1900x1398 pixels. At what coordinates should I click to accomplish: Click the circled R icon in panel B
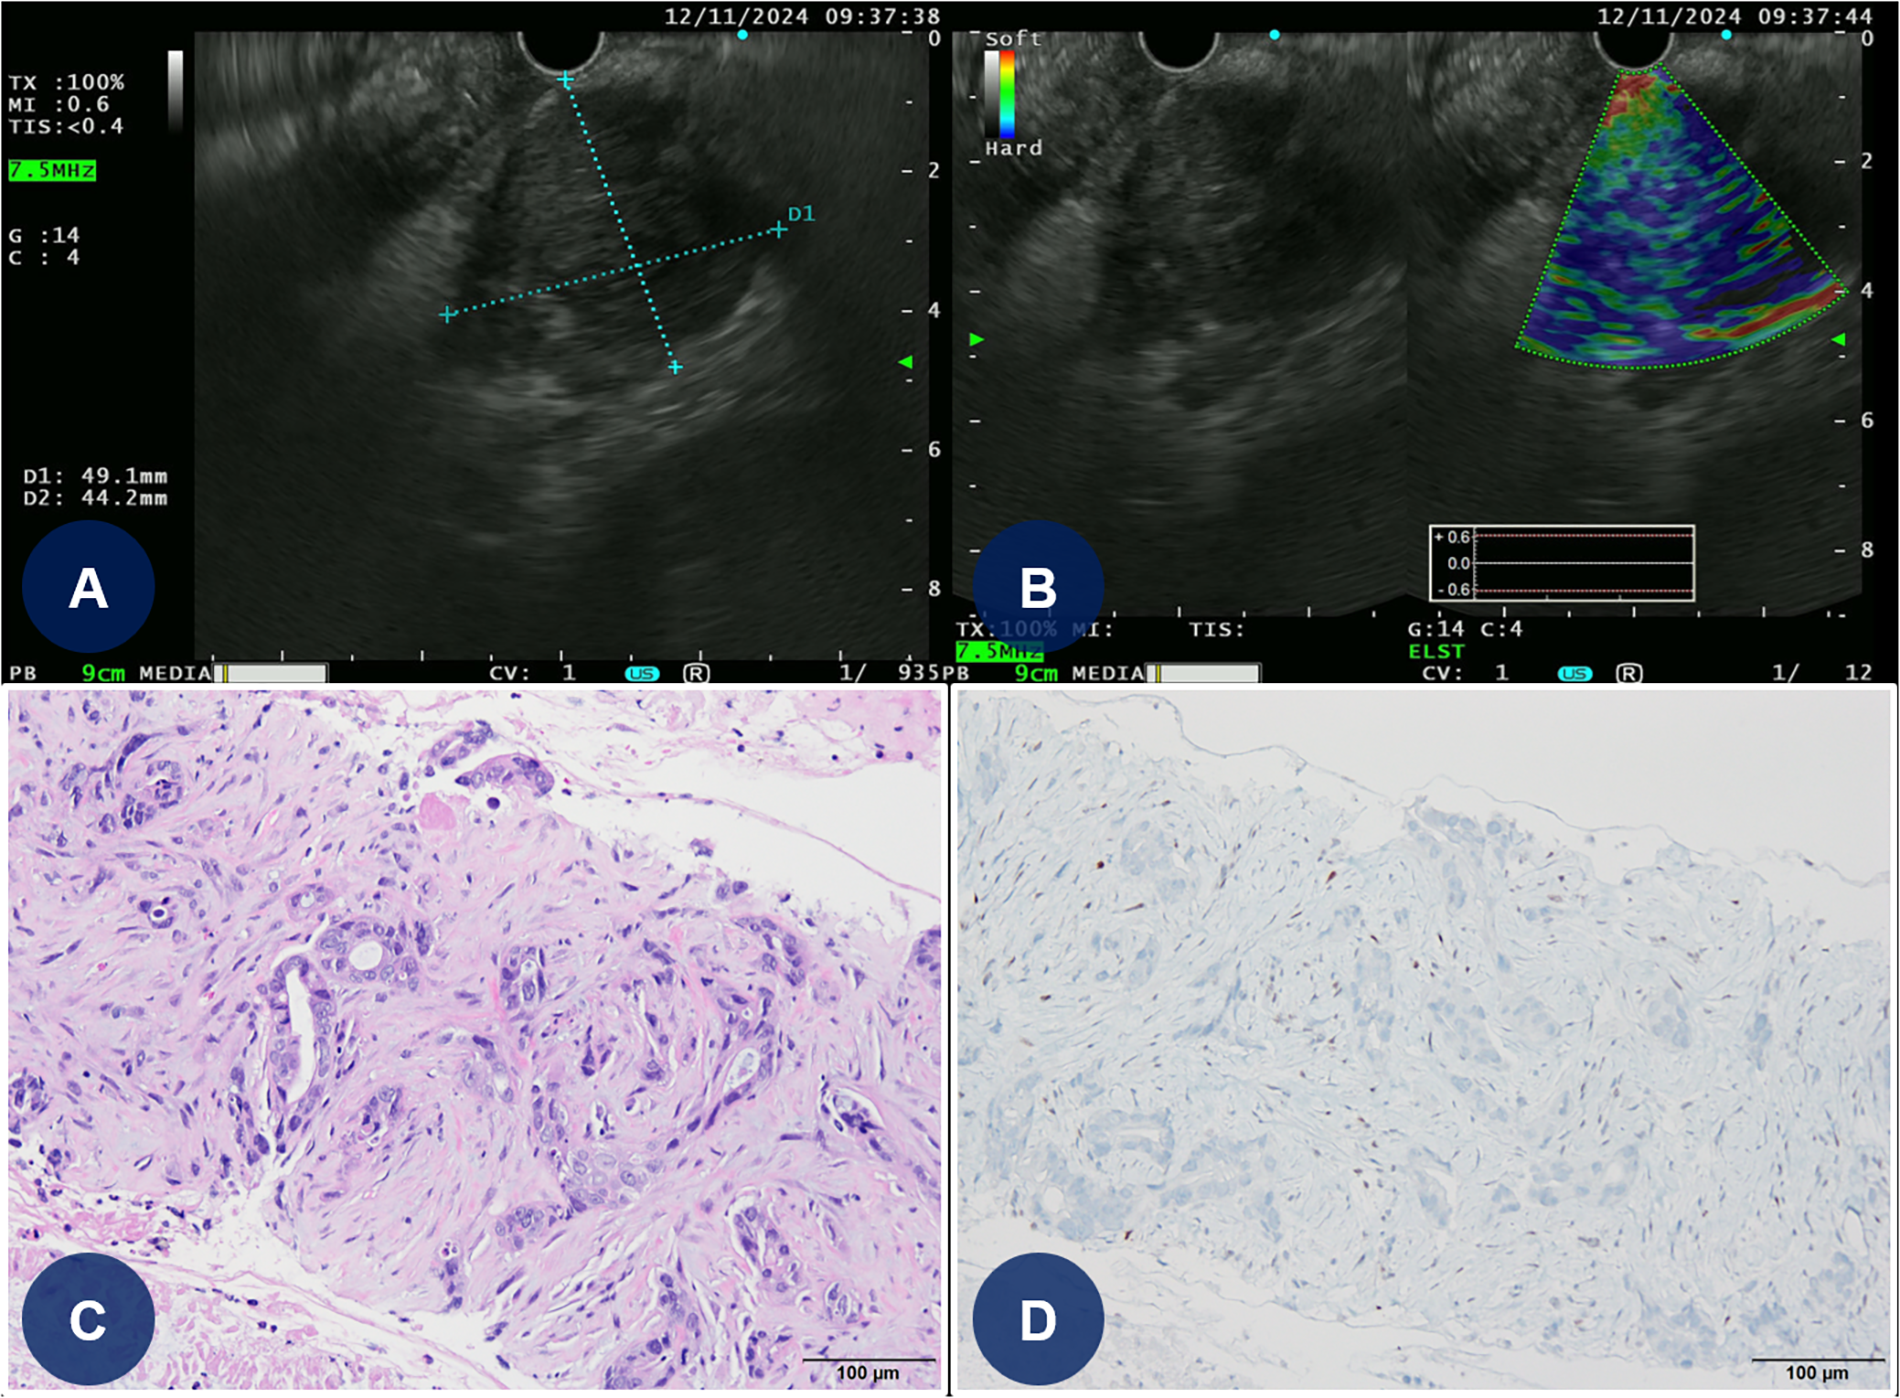[1628, 673]
